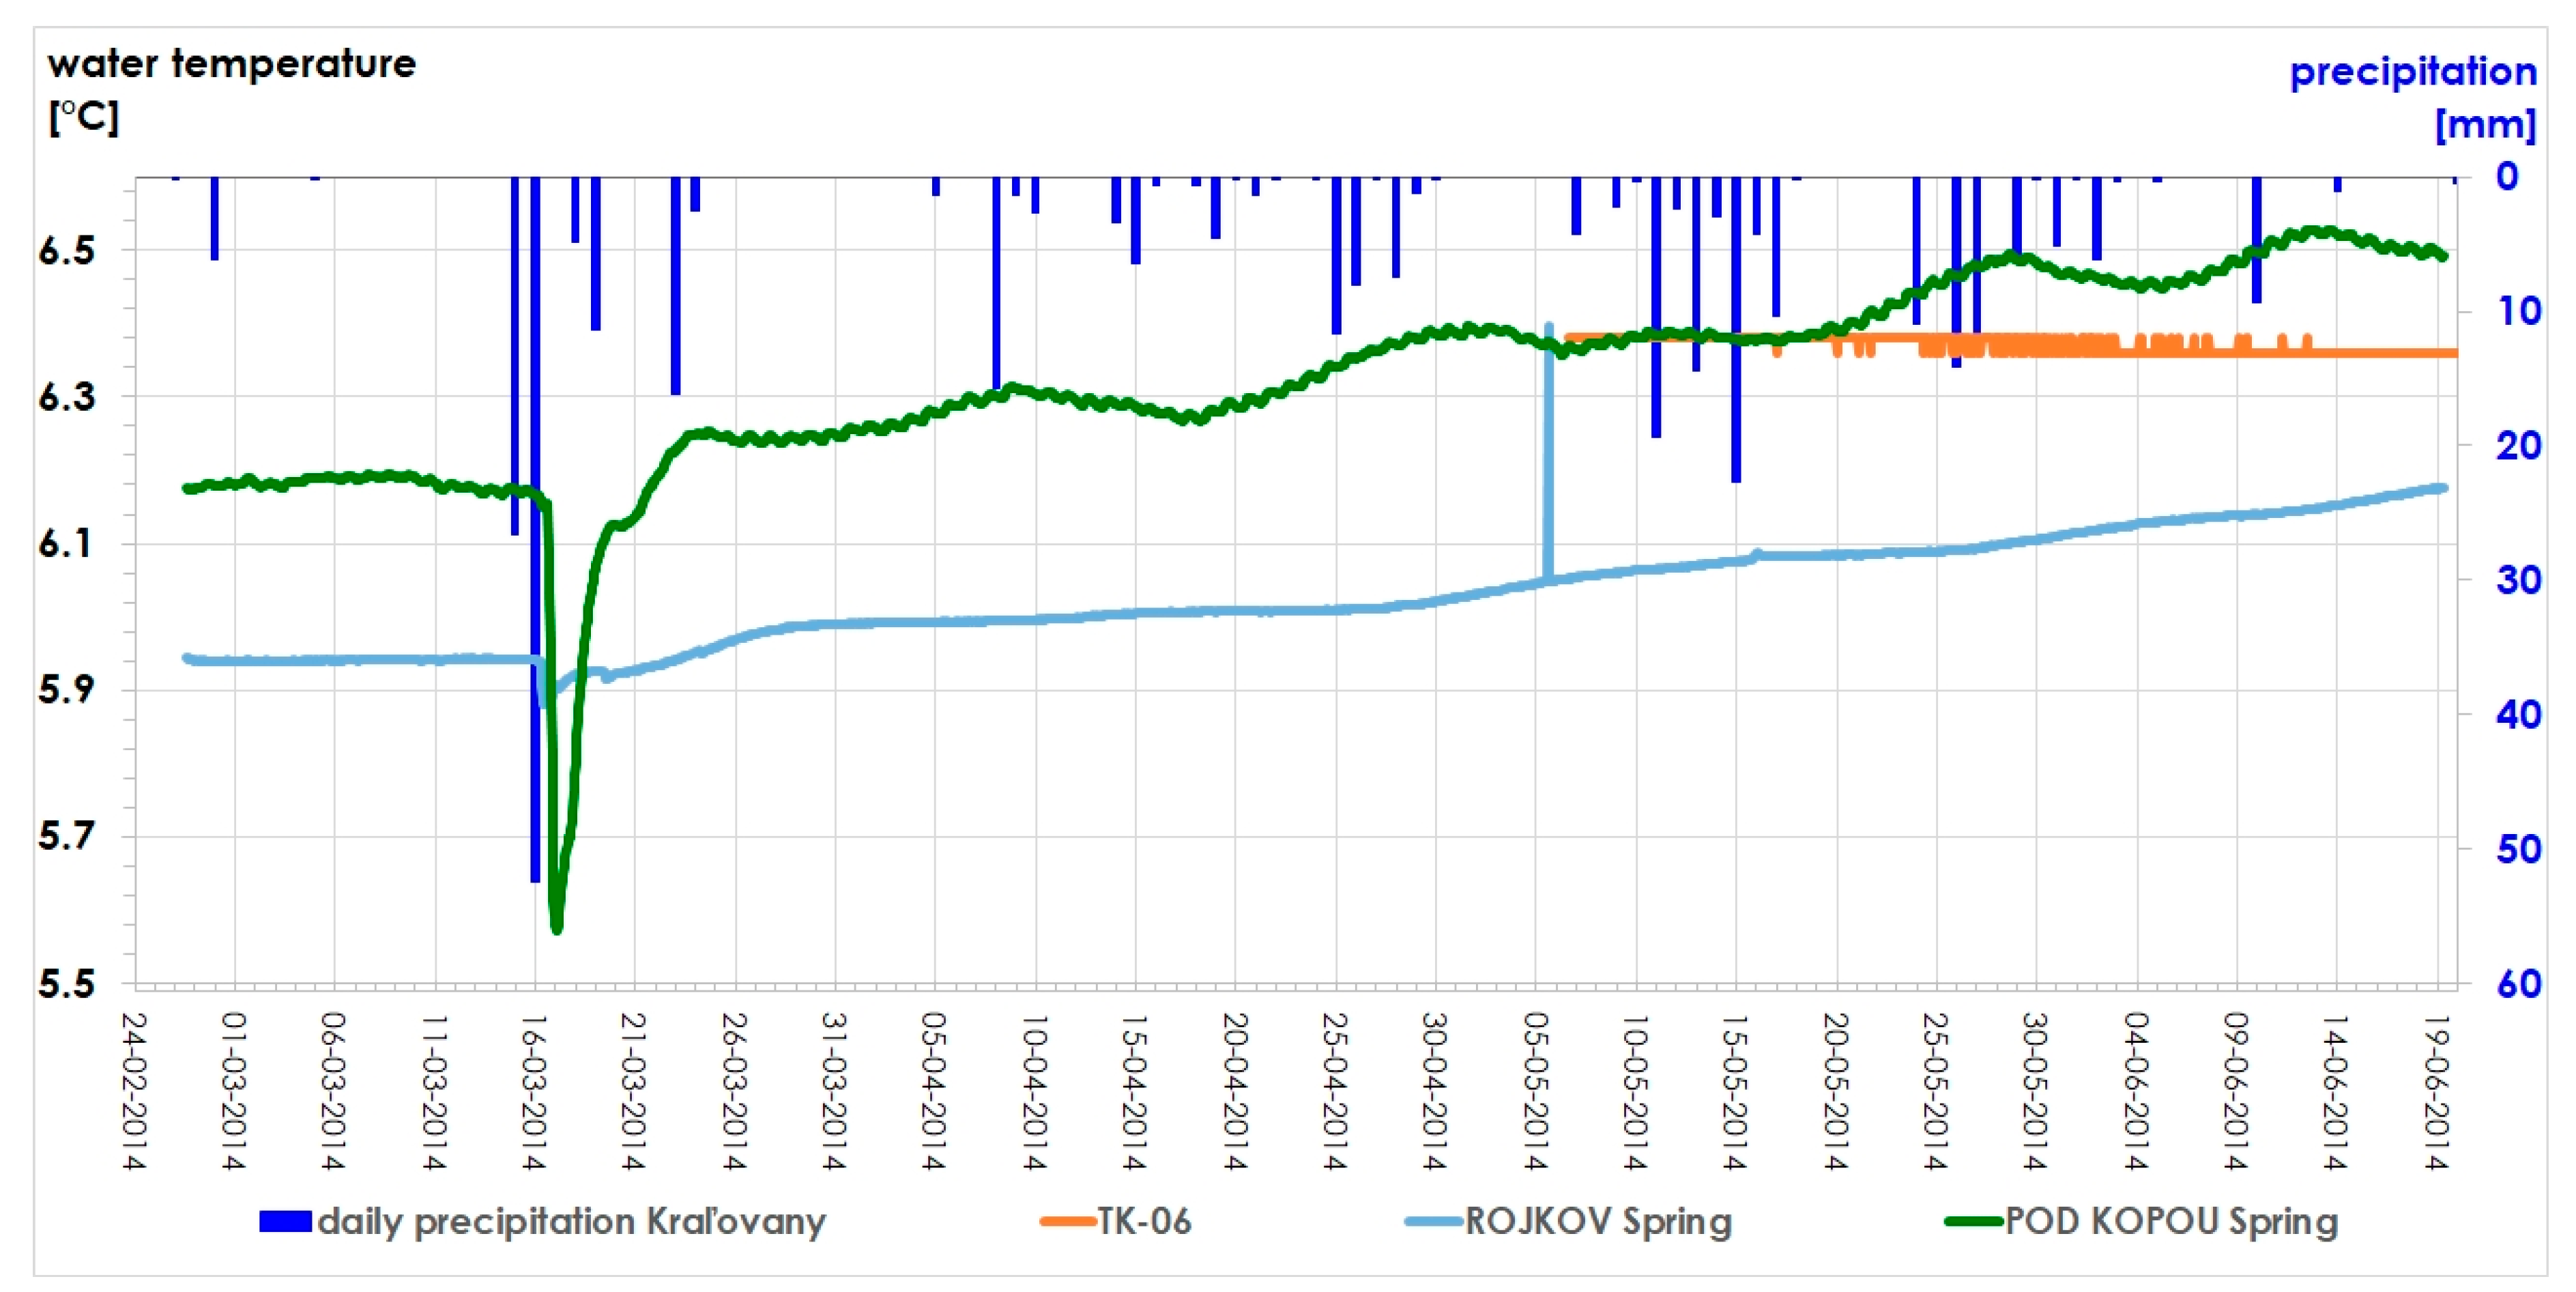The width and height of the screenshot is (2576, 1292).
Task: Click the 6.5 temperature axis value
Action: click(x=67, y=251)
